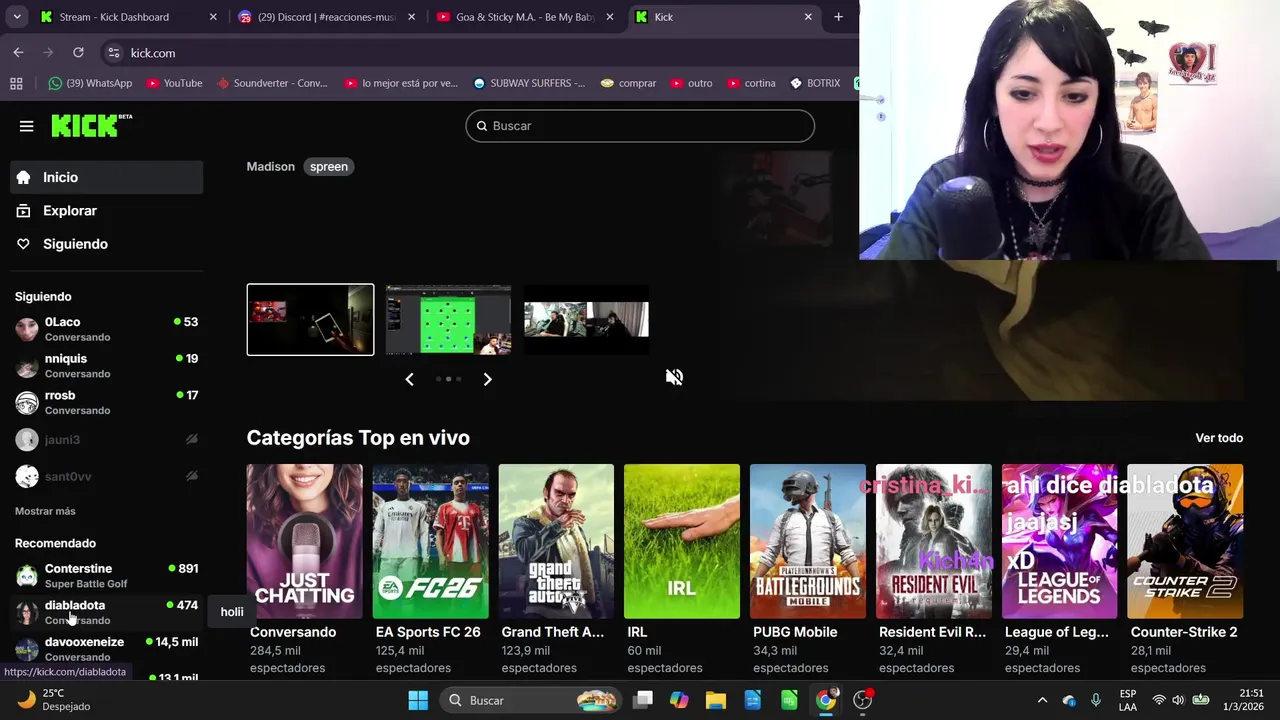This screenshot has height=720, width=1280.
Task: Switch to Discord browser tab
Action: click(x=326, y=17)
